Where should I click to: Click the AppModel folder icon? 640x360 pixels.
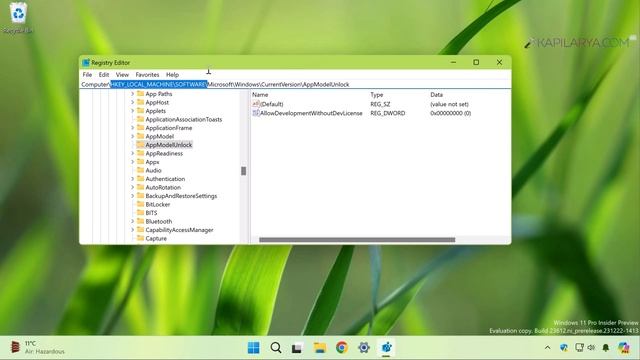[x=140, y=136]
